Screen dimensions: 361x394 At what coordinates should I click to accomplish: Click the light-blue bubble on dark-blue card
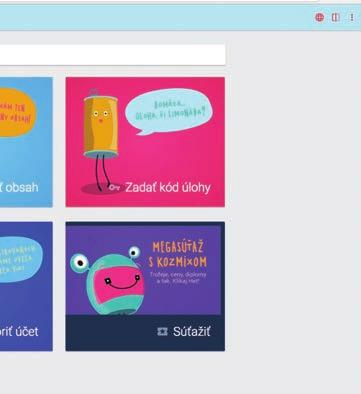(x=21, y=259)
